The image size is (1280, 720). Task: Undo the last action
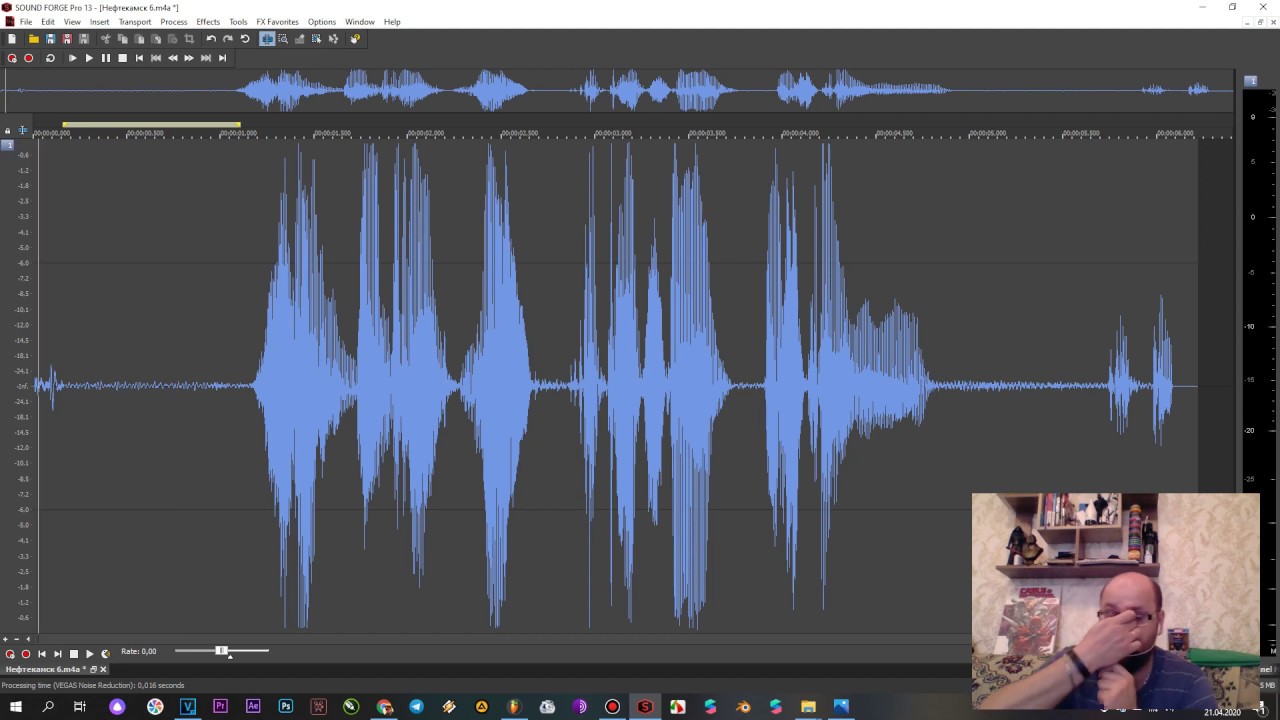pyautogui.click(x=211, y=39)
